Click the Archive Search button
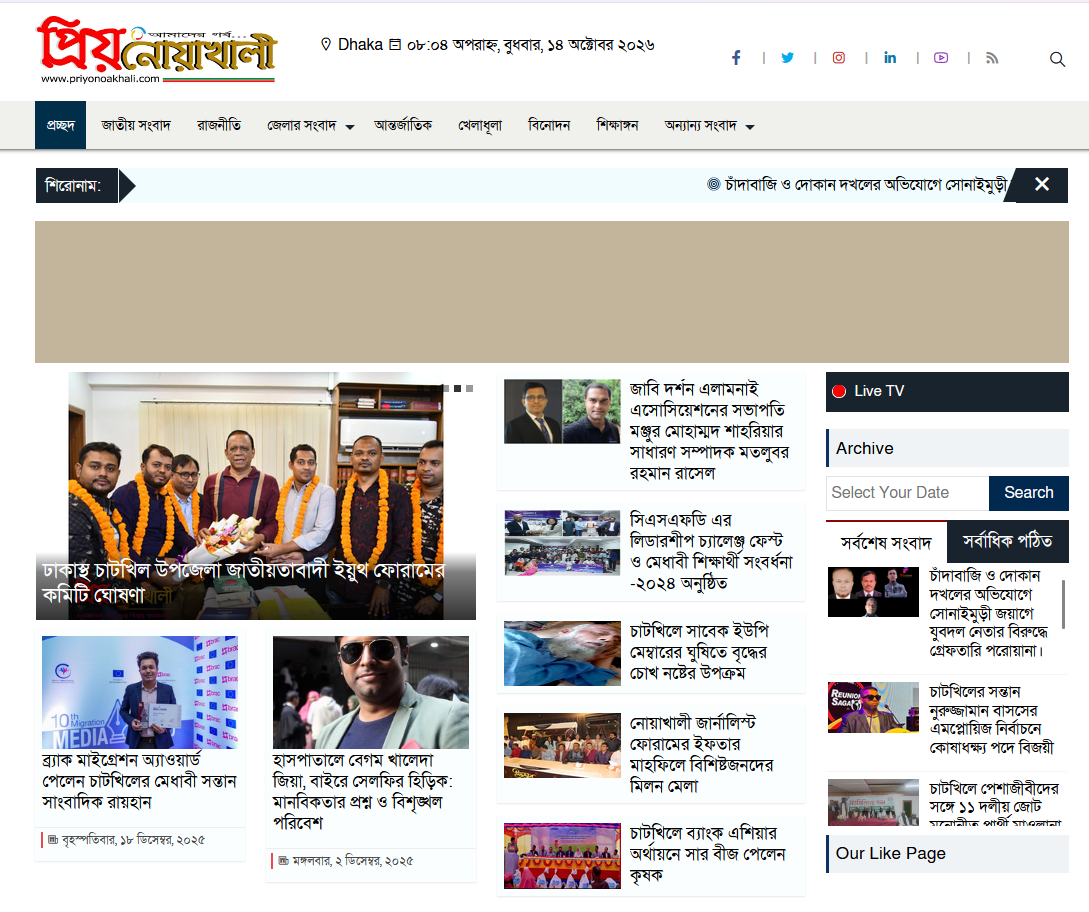The image size is (1089, 912). [1029, 493]
